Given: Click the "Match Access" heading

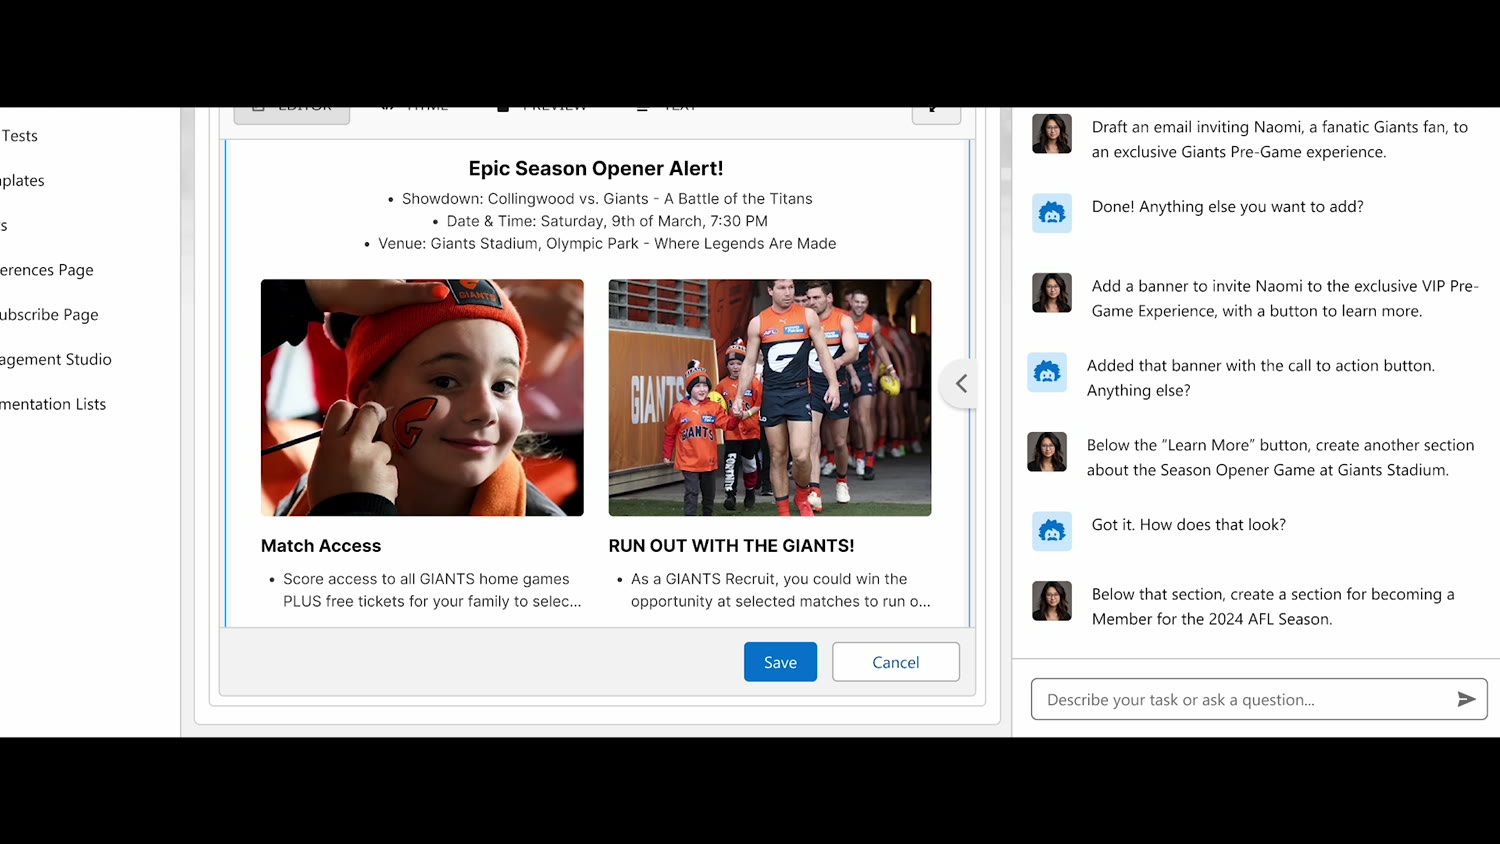Looking at the screenshot, I should [x=321, y=546].
